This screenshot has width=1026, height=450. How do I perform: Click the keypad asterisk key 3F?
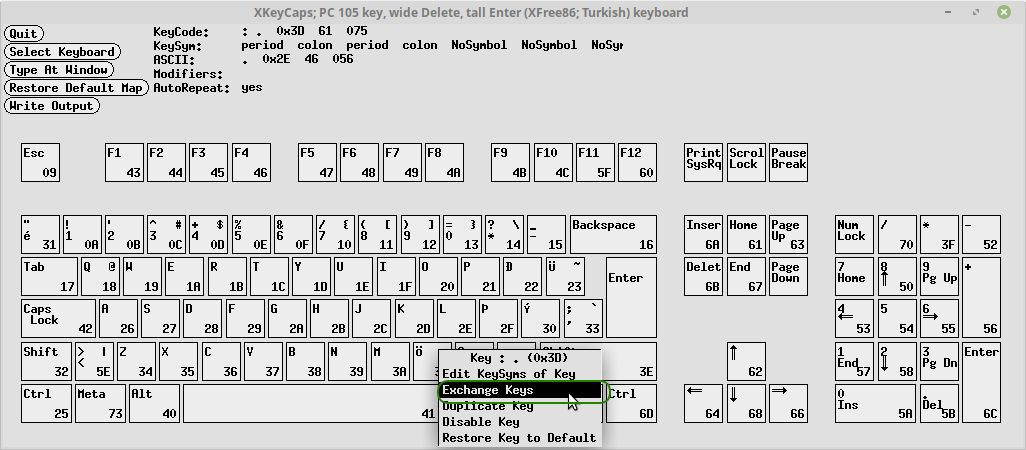[x=939, y=235]
